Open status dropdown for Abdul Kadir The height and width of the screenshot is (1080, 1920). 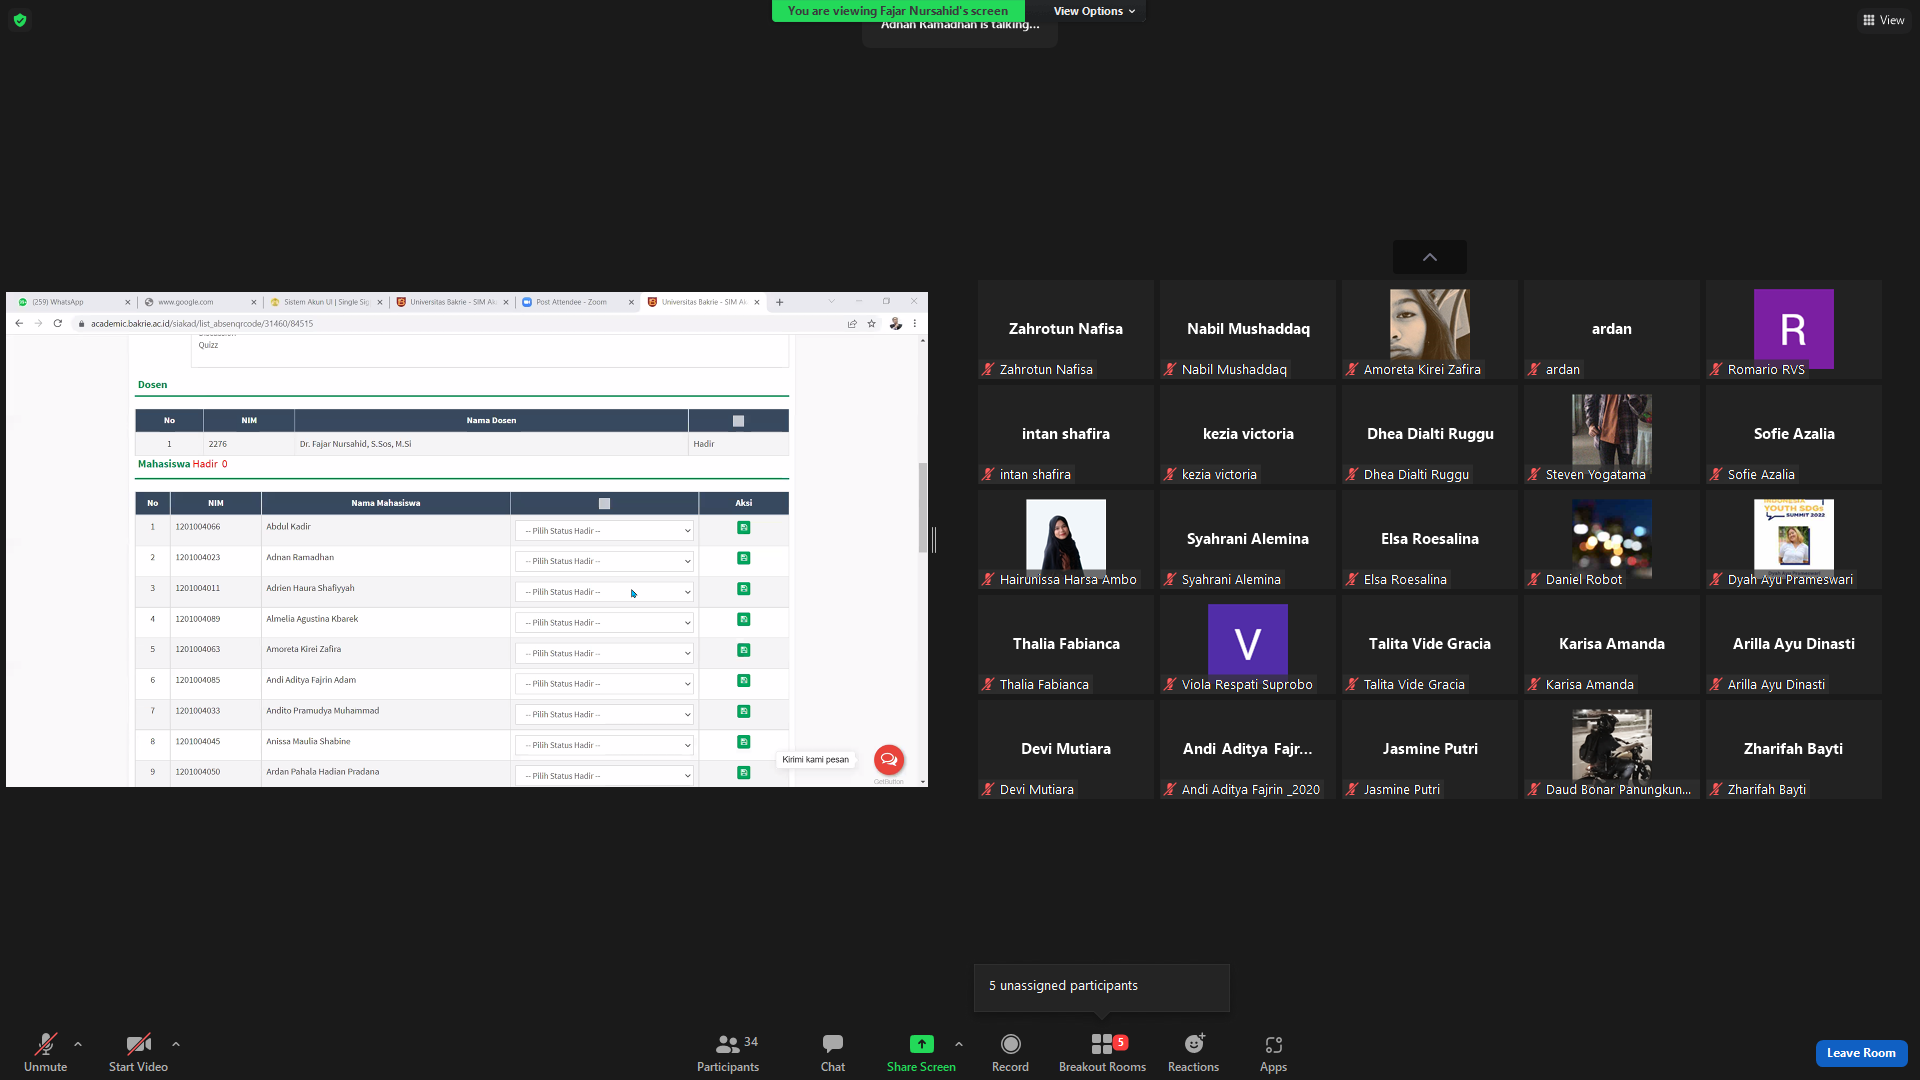[605, 531]
